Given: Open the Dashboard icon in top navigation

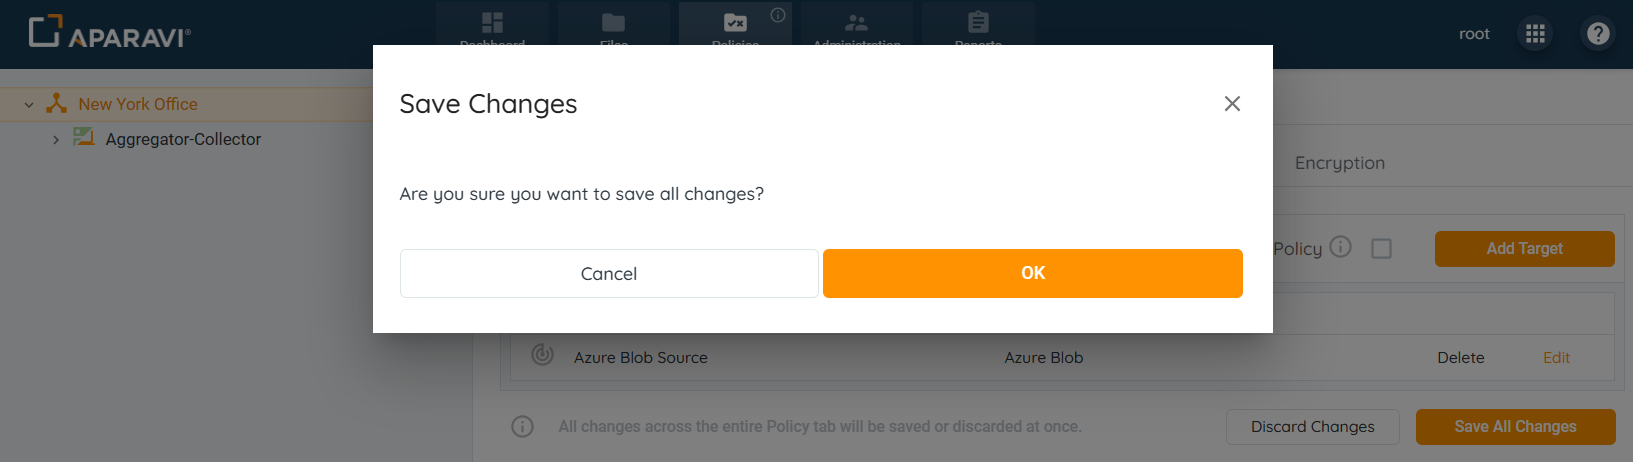Looking at the screenshot, I should (x=492, y=23).
